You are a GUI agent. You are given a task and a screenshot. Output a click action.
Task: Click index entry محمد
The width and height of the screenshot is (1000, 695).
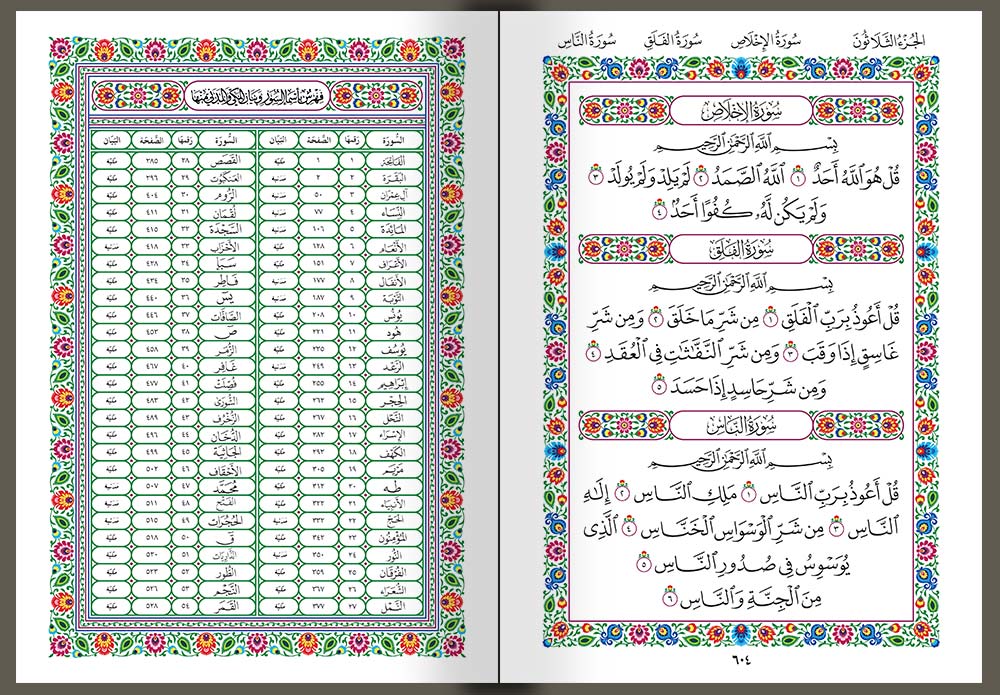[226, 488]
